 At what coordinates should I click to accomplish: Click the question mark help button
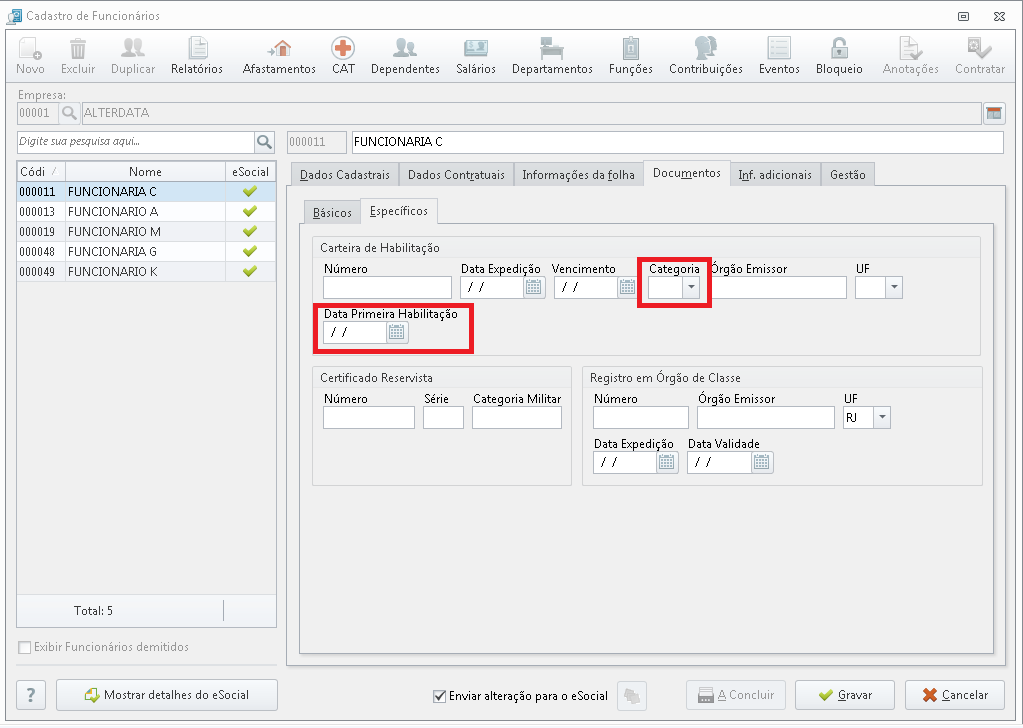point(31,695)
